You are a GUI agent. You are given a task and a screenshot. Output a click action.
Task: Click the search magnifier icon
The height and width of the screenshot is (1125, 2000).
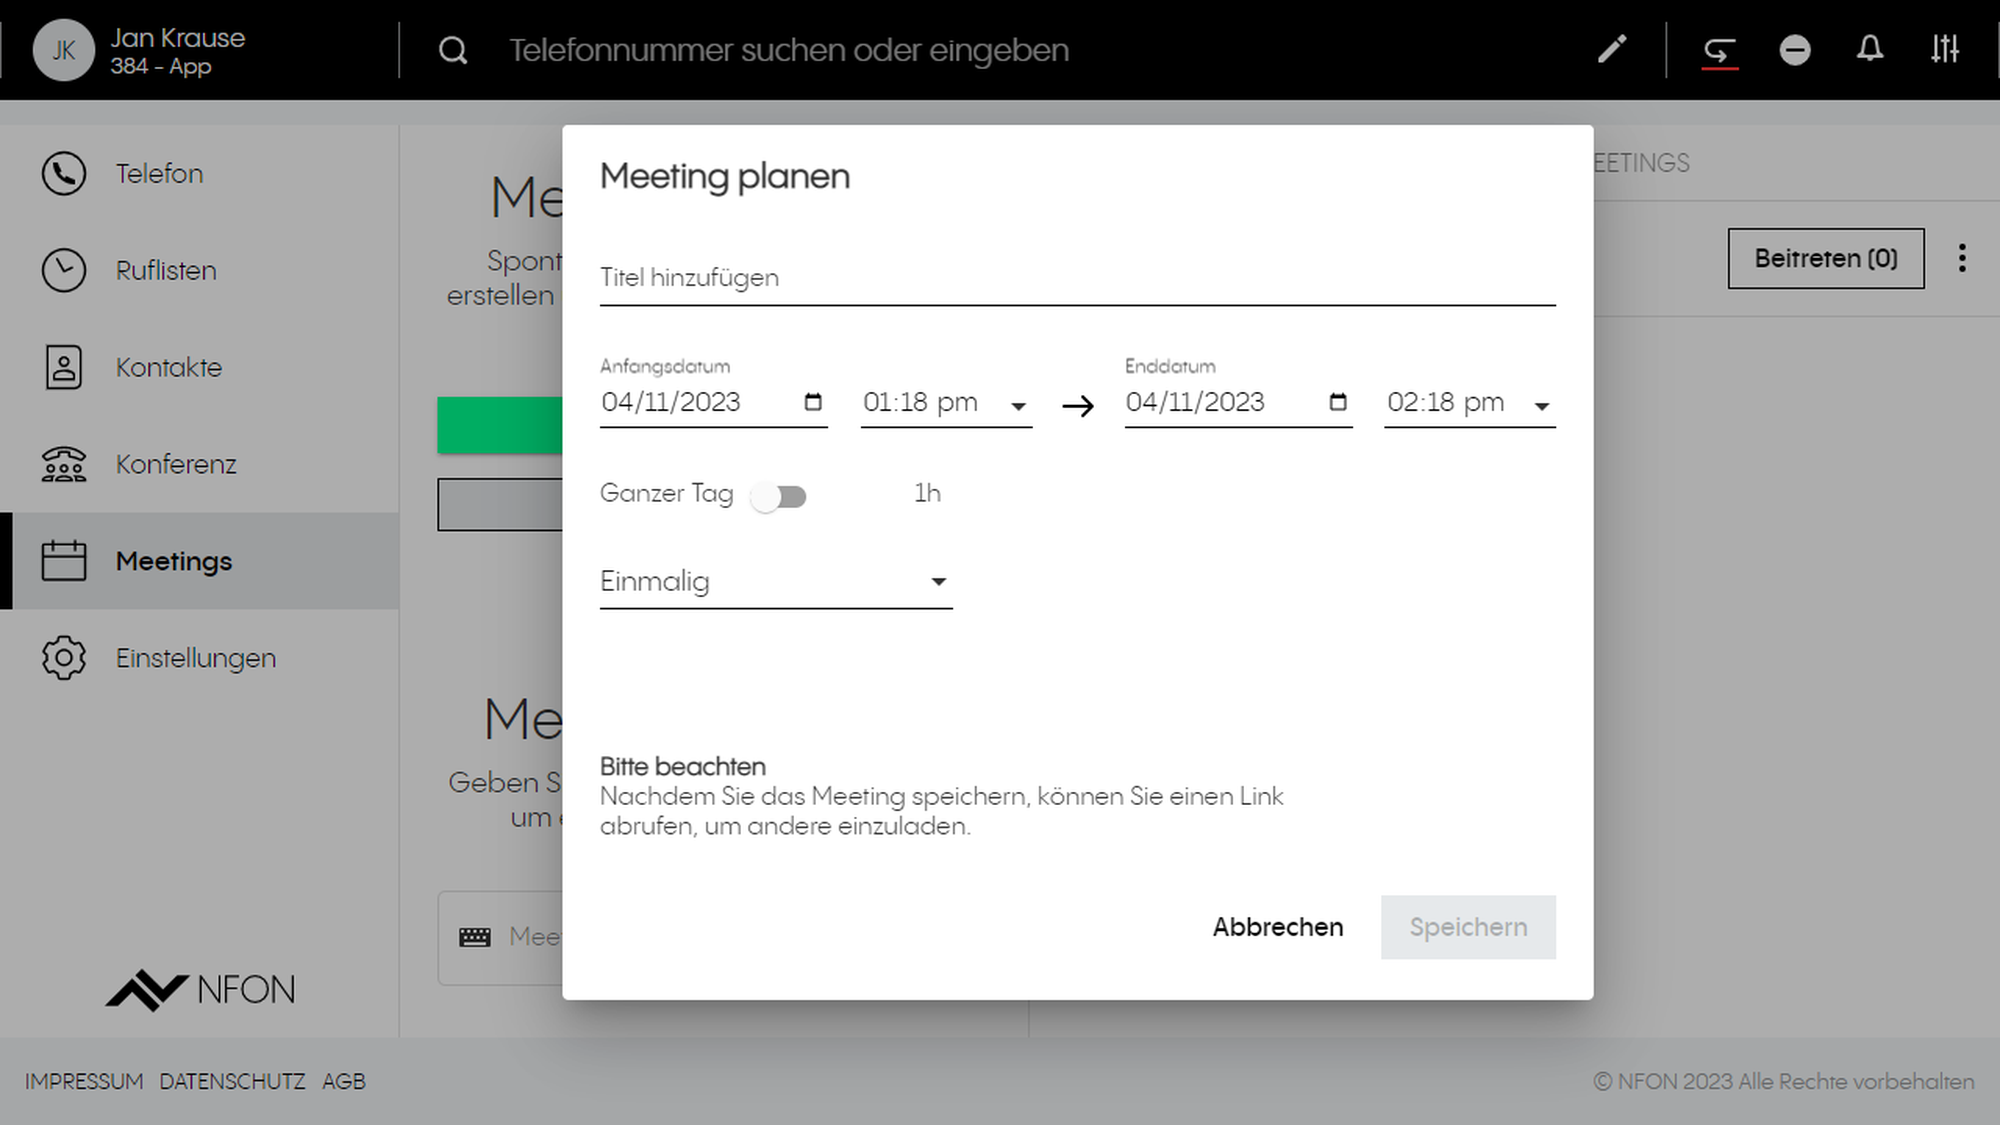pos(453,50)
